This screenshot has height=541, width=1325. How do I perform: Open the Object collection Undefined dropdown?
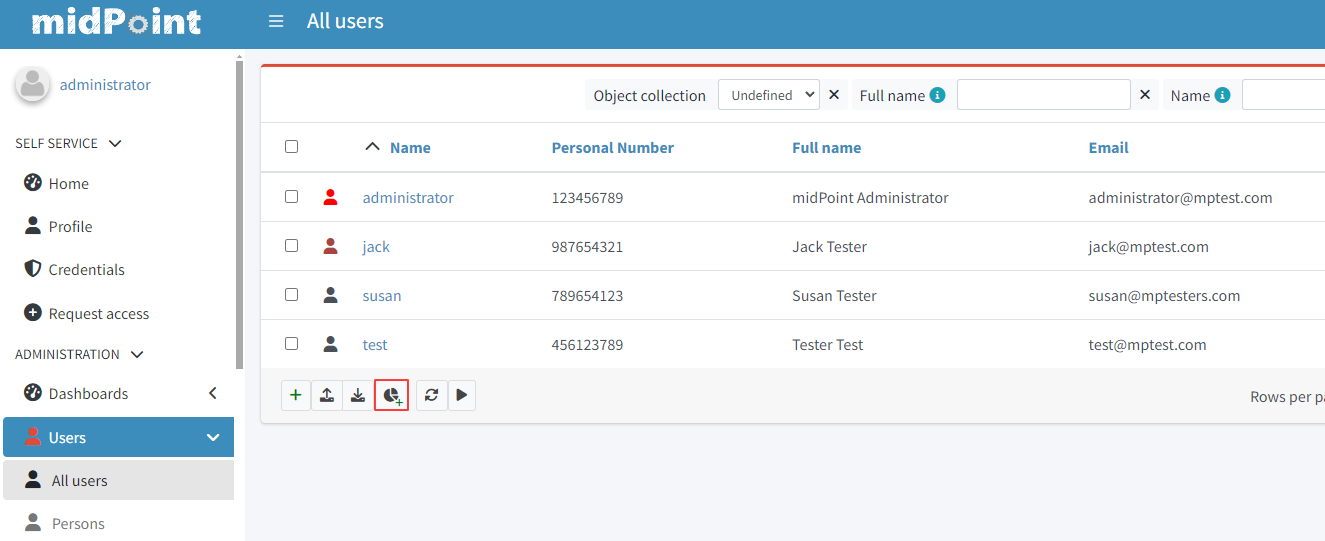(768, 95)
